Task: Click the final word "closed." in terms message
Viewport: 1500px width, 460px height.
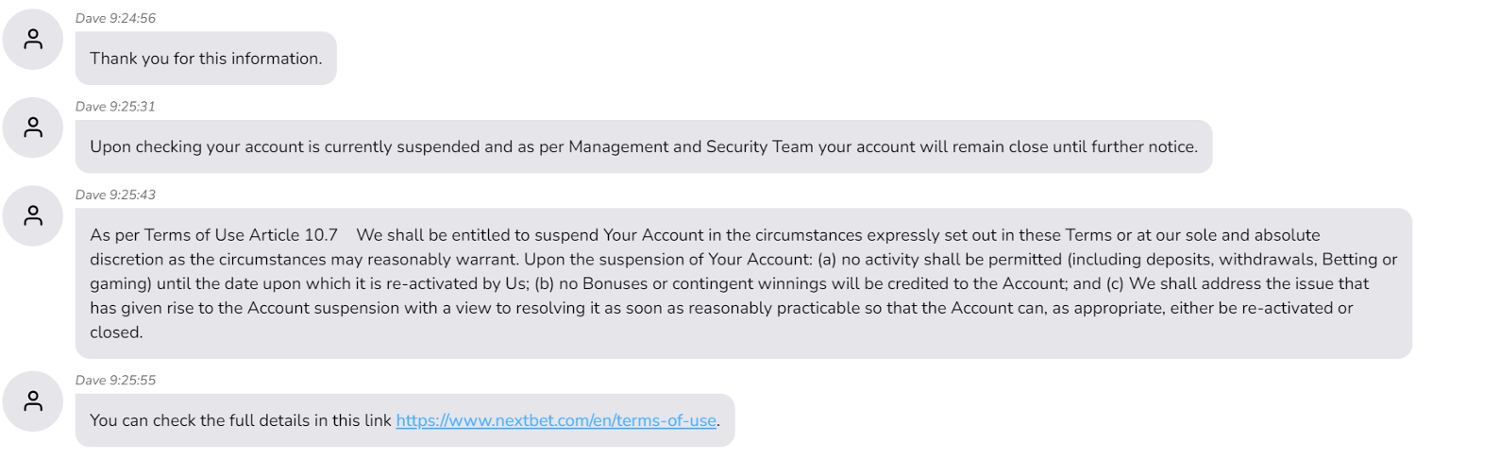Action: pos(117,332)
